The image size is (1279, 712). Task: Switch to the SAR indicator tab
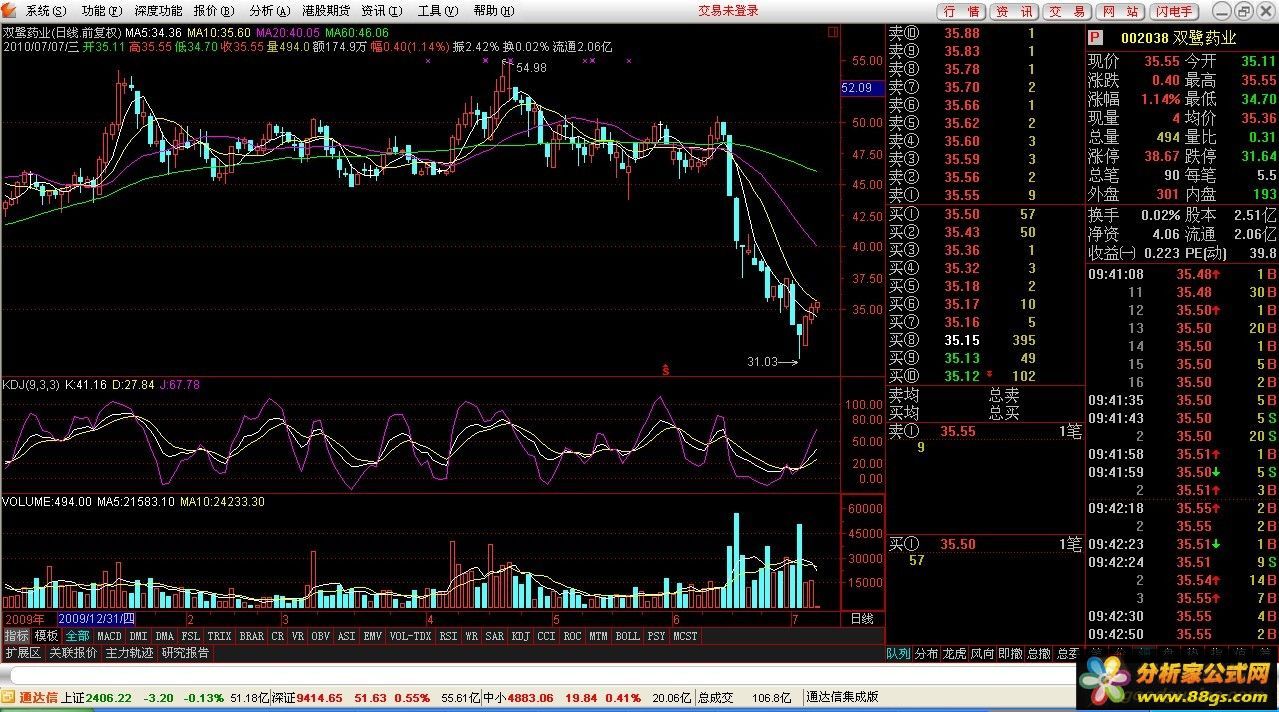coord(495,636)
